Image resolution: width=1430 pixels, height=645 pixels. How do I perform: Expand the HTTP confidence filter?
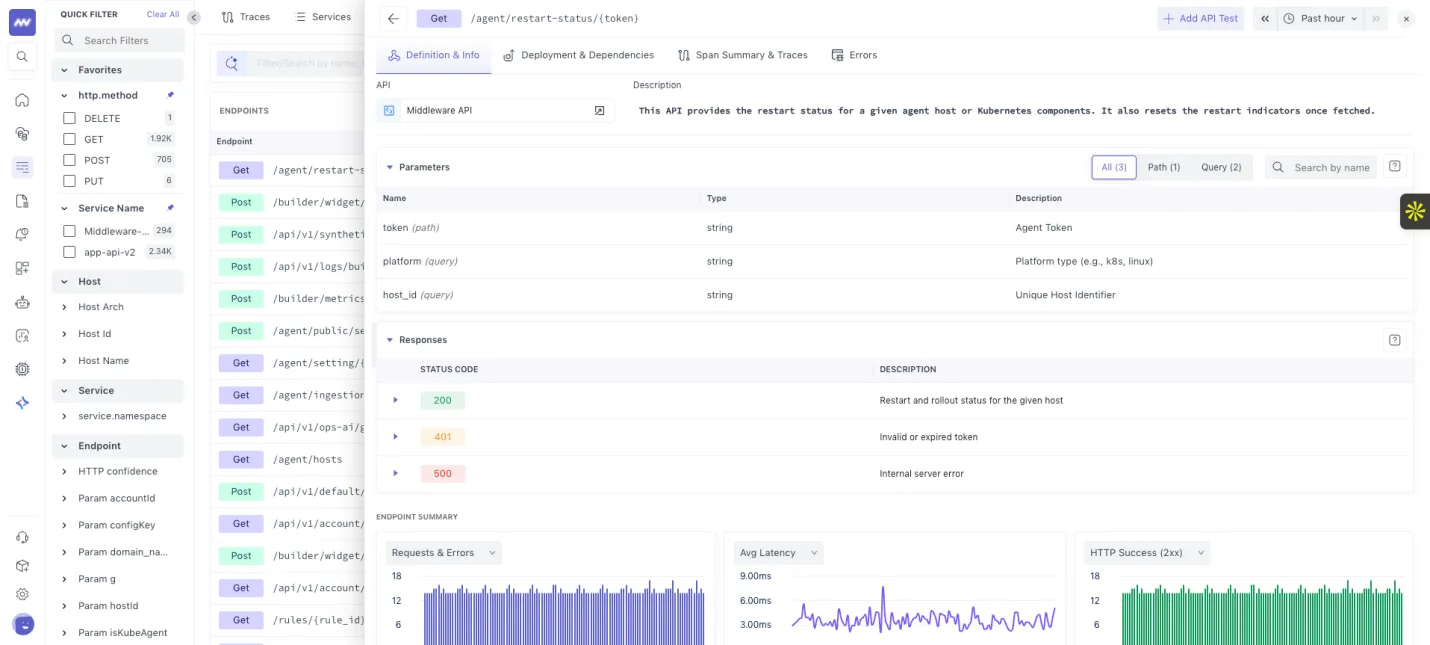[x=65, y=471]
